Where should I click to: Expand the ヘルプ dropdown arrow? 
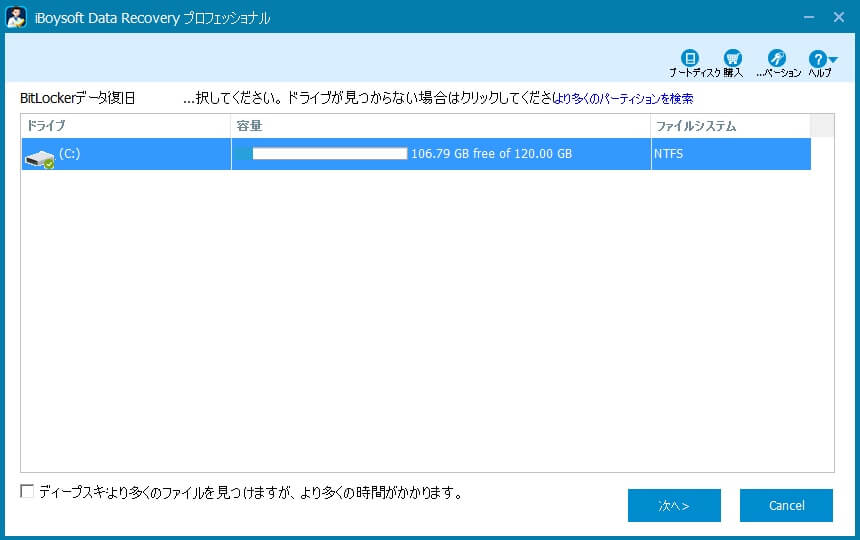pos(834,61)
